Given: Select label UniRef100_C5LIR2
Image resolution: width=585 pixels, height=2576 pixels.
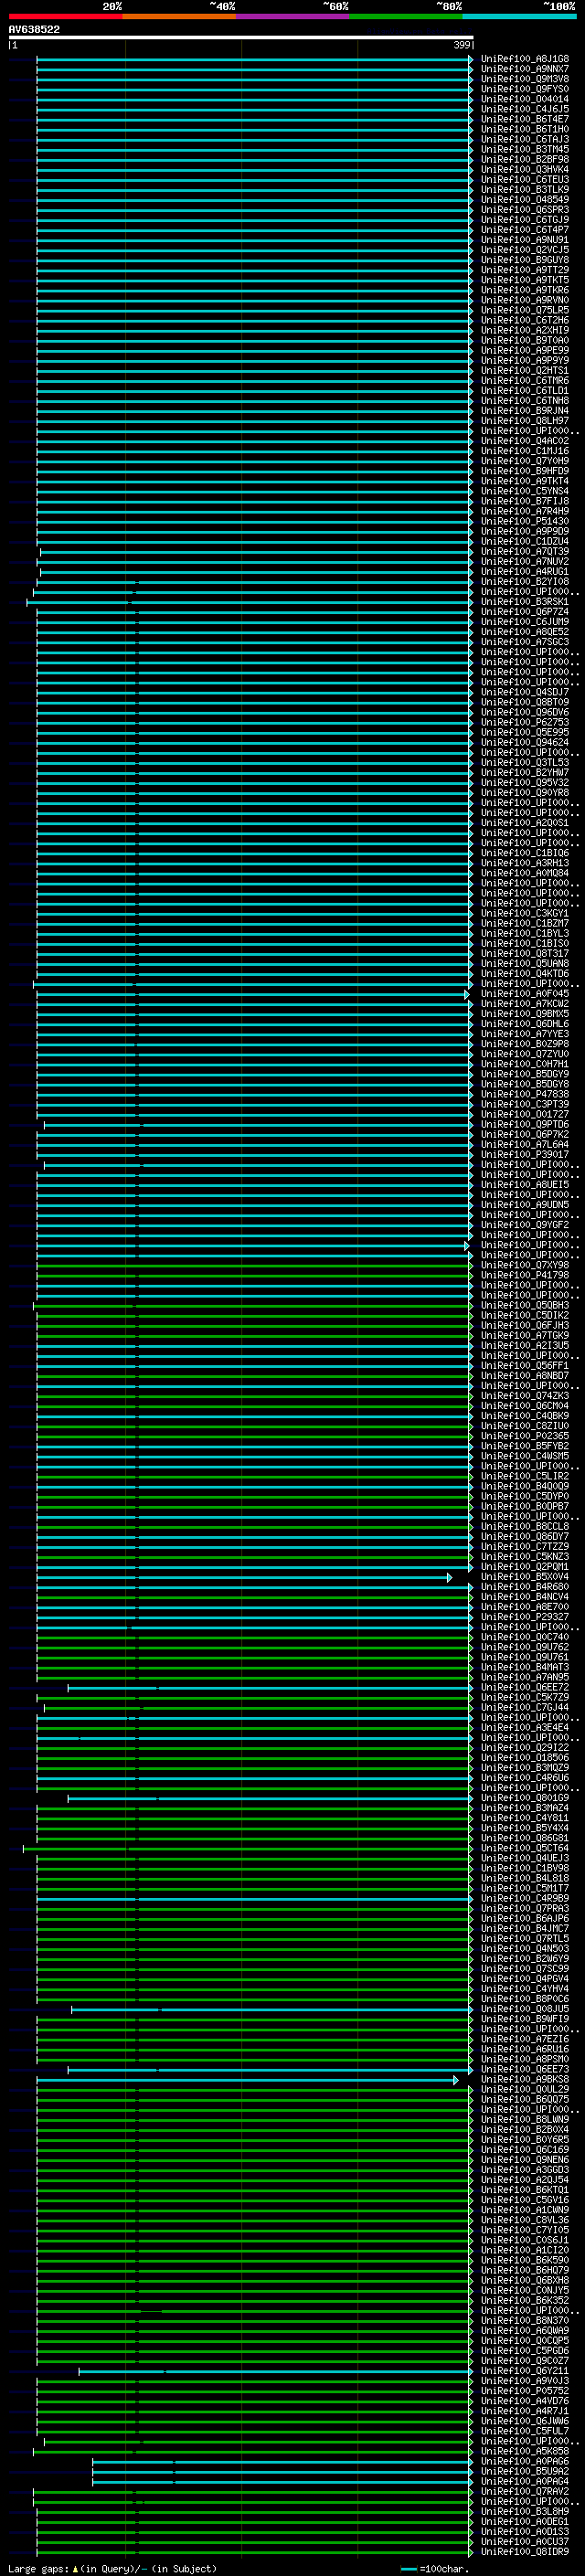Looking at the screenshot, I should tap(525, 1476).
